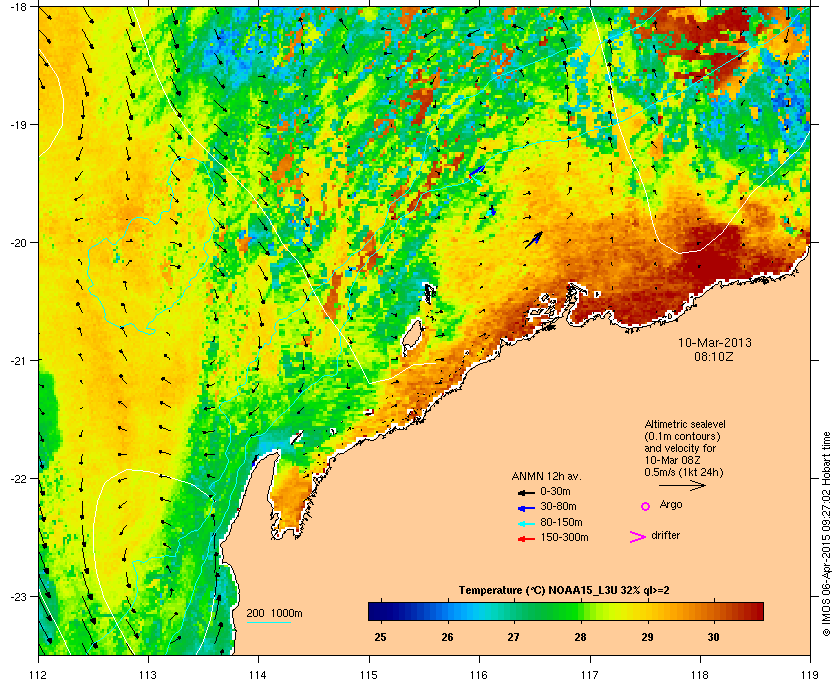Click the blue 30-80m legend arrow
Image resolution: width=840 pixels, height=680 pixels.
coord(526,507)
